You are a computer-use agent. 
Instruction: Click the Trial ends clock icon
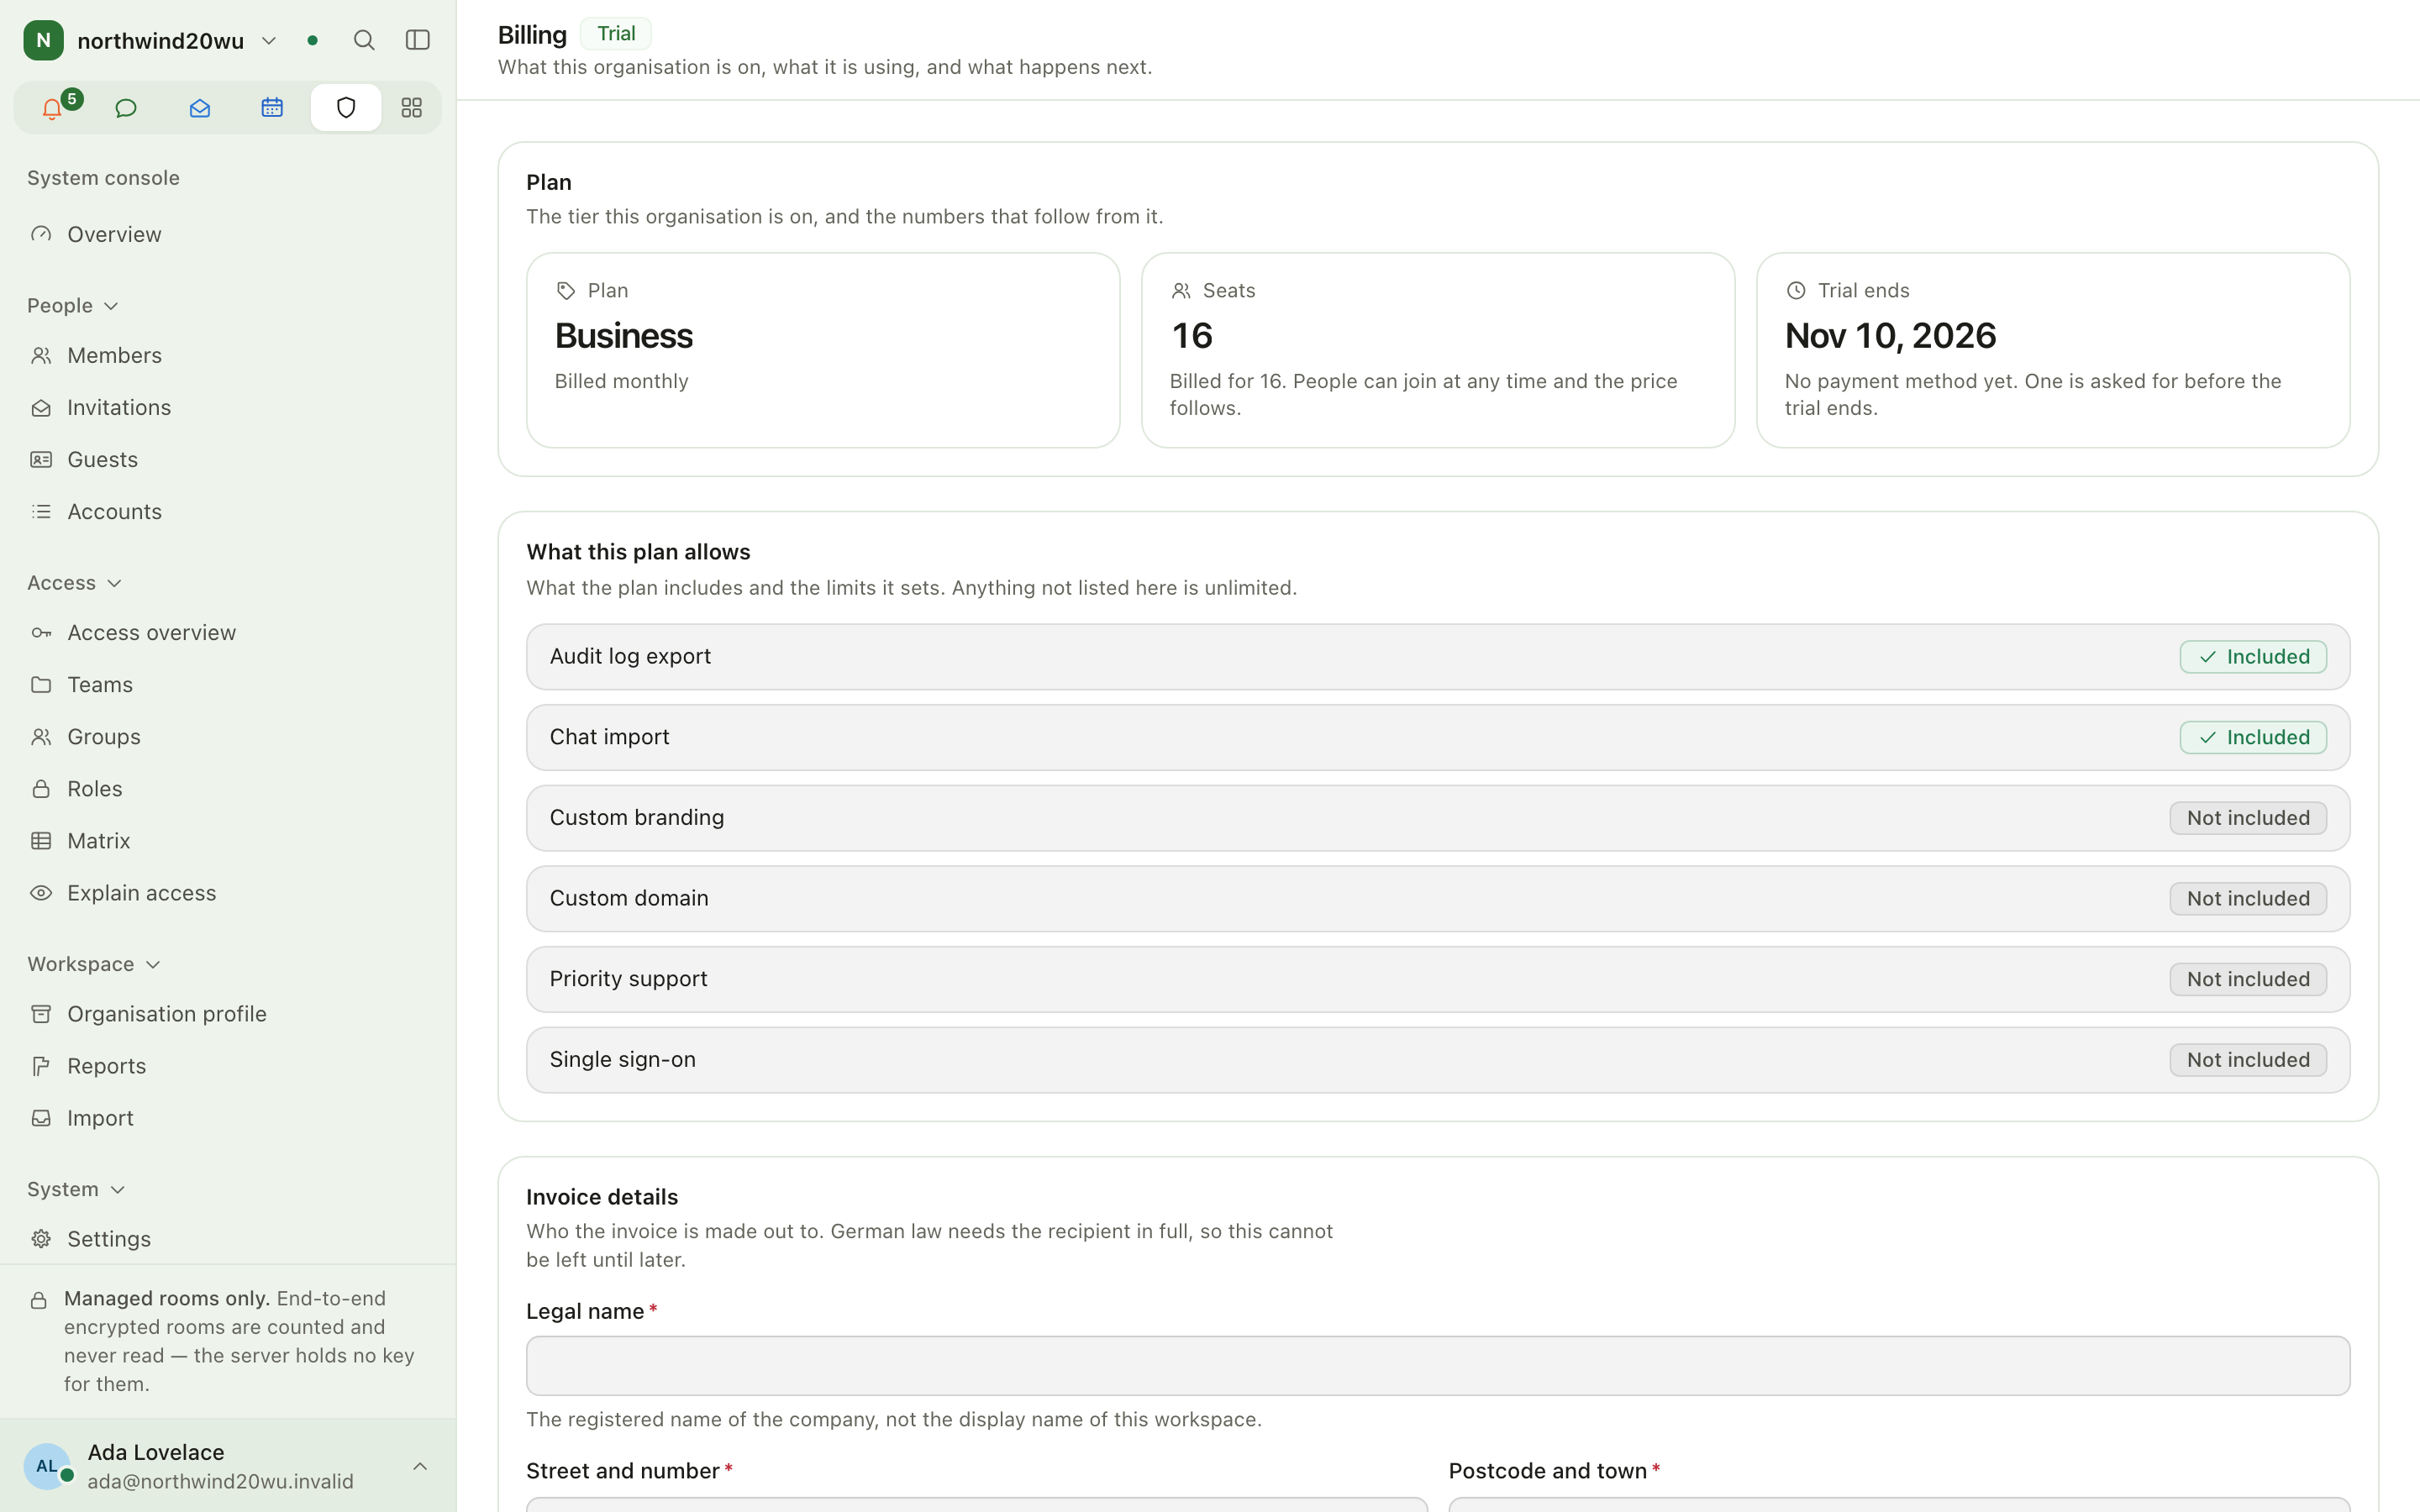[x=1796, y=291]
